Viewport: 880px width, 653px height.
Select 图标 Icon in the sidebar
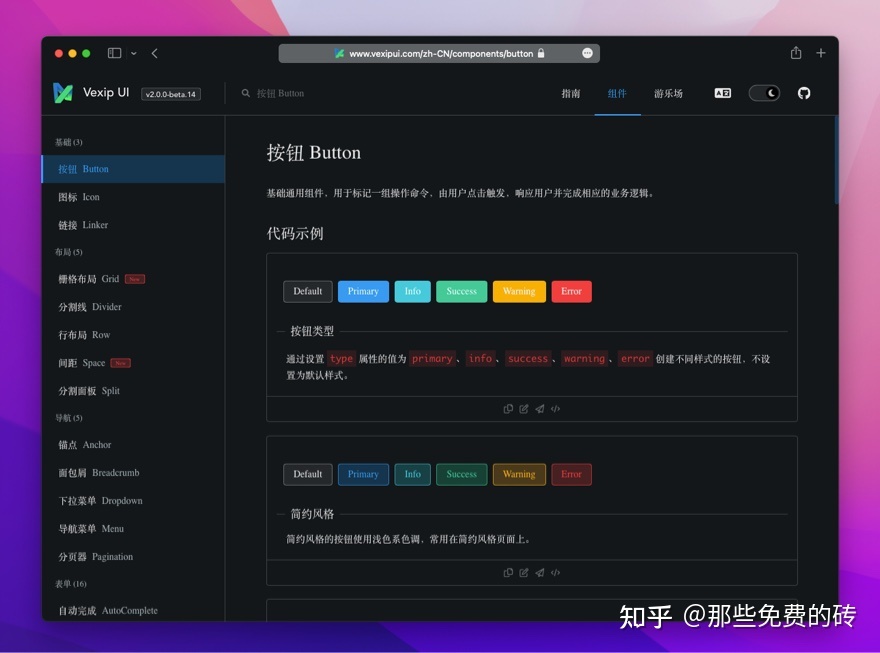coord(134,197)
